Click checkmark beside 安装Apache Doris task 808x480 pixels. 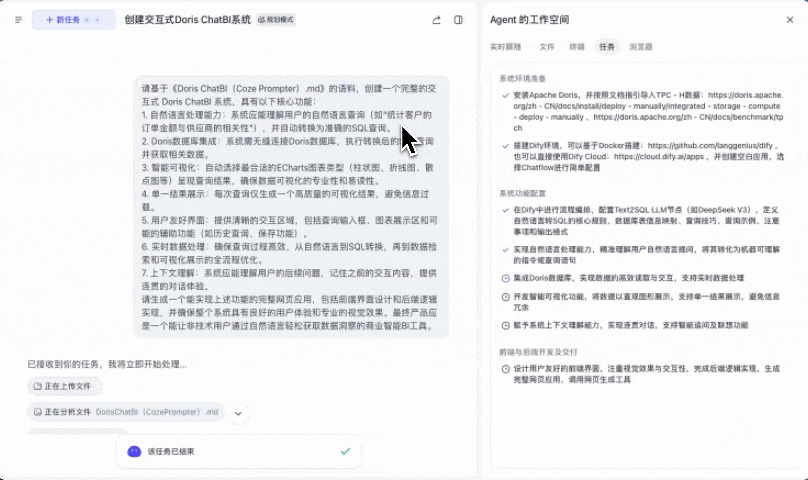(506, 95)
